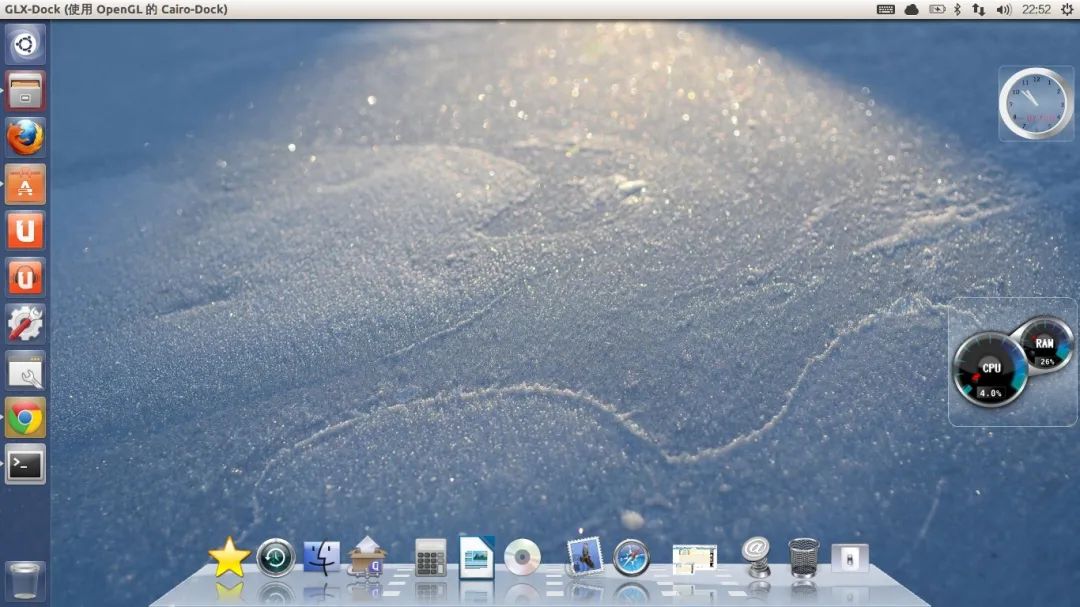The image size is (1080, 607).
Task: Open the session gear menu in top panel
Action: tap(1066, 9)
